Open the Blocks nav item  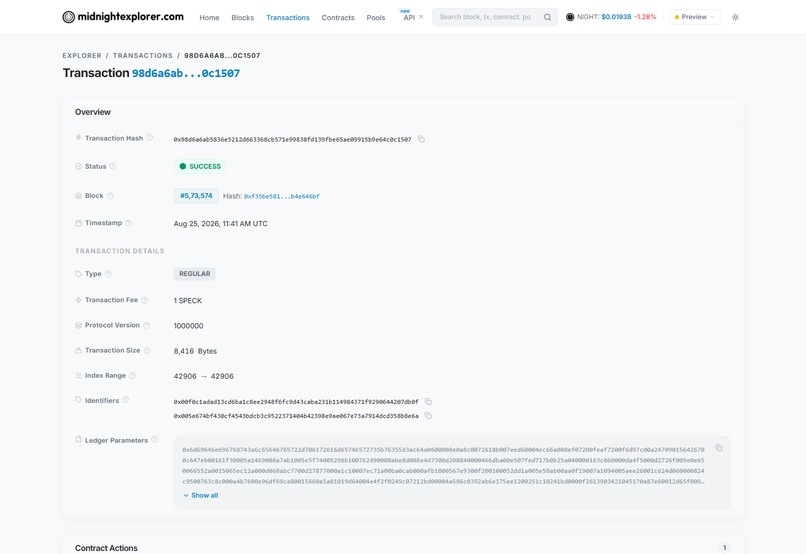click(x=243, y=17)
